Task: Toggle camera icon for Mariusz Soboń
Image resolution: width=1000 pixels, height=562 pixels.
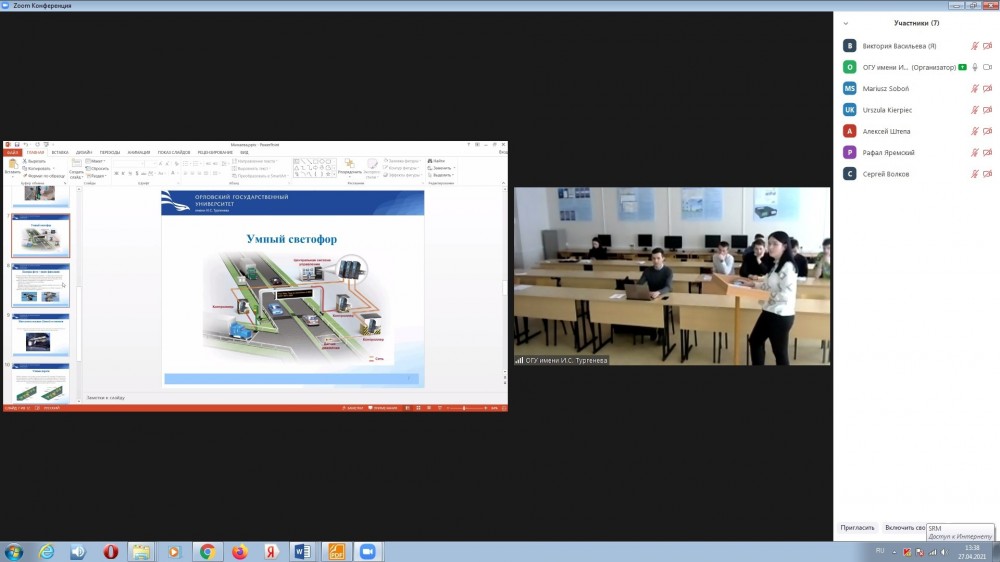Action: [x=988, y=88]
